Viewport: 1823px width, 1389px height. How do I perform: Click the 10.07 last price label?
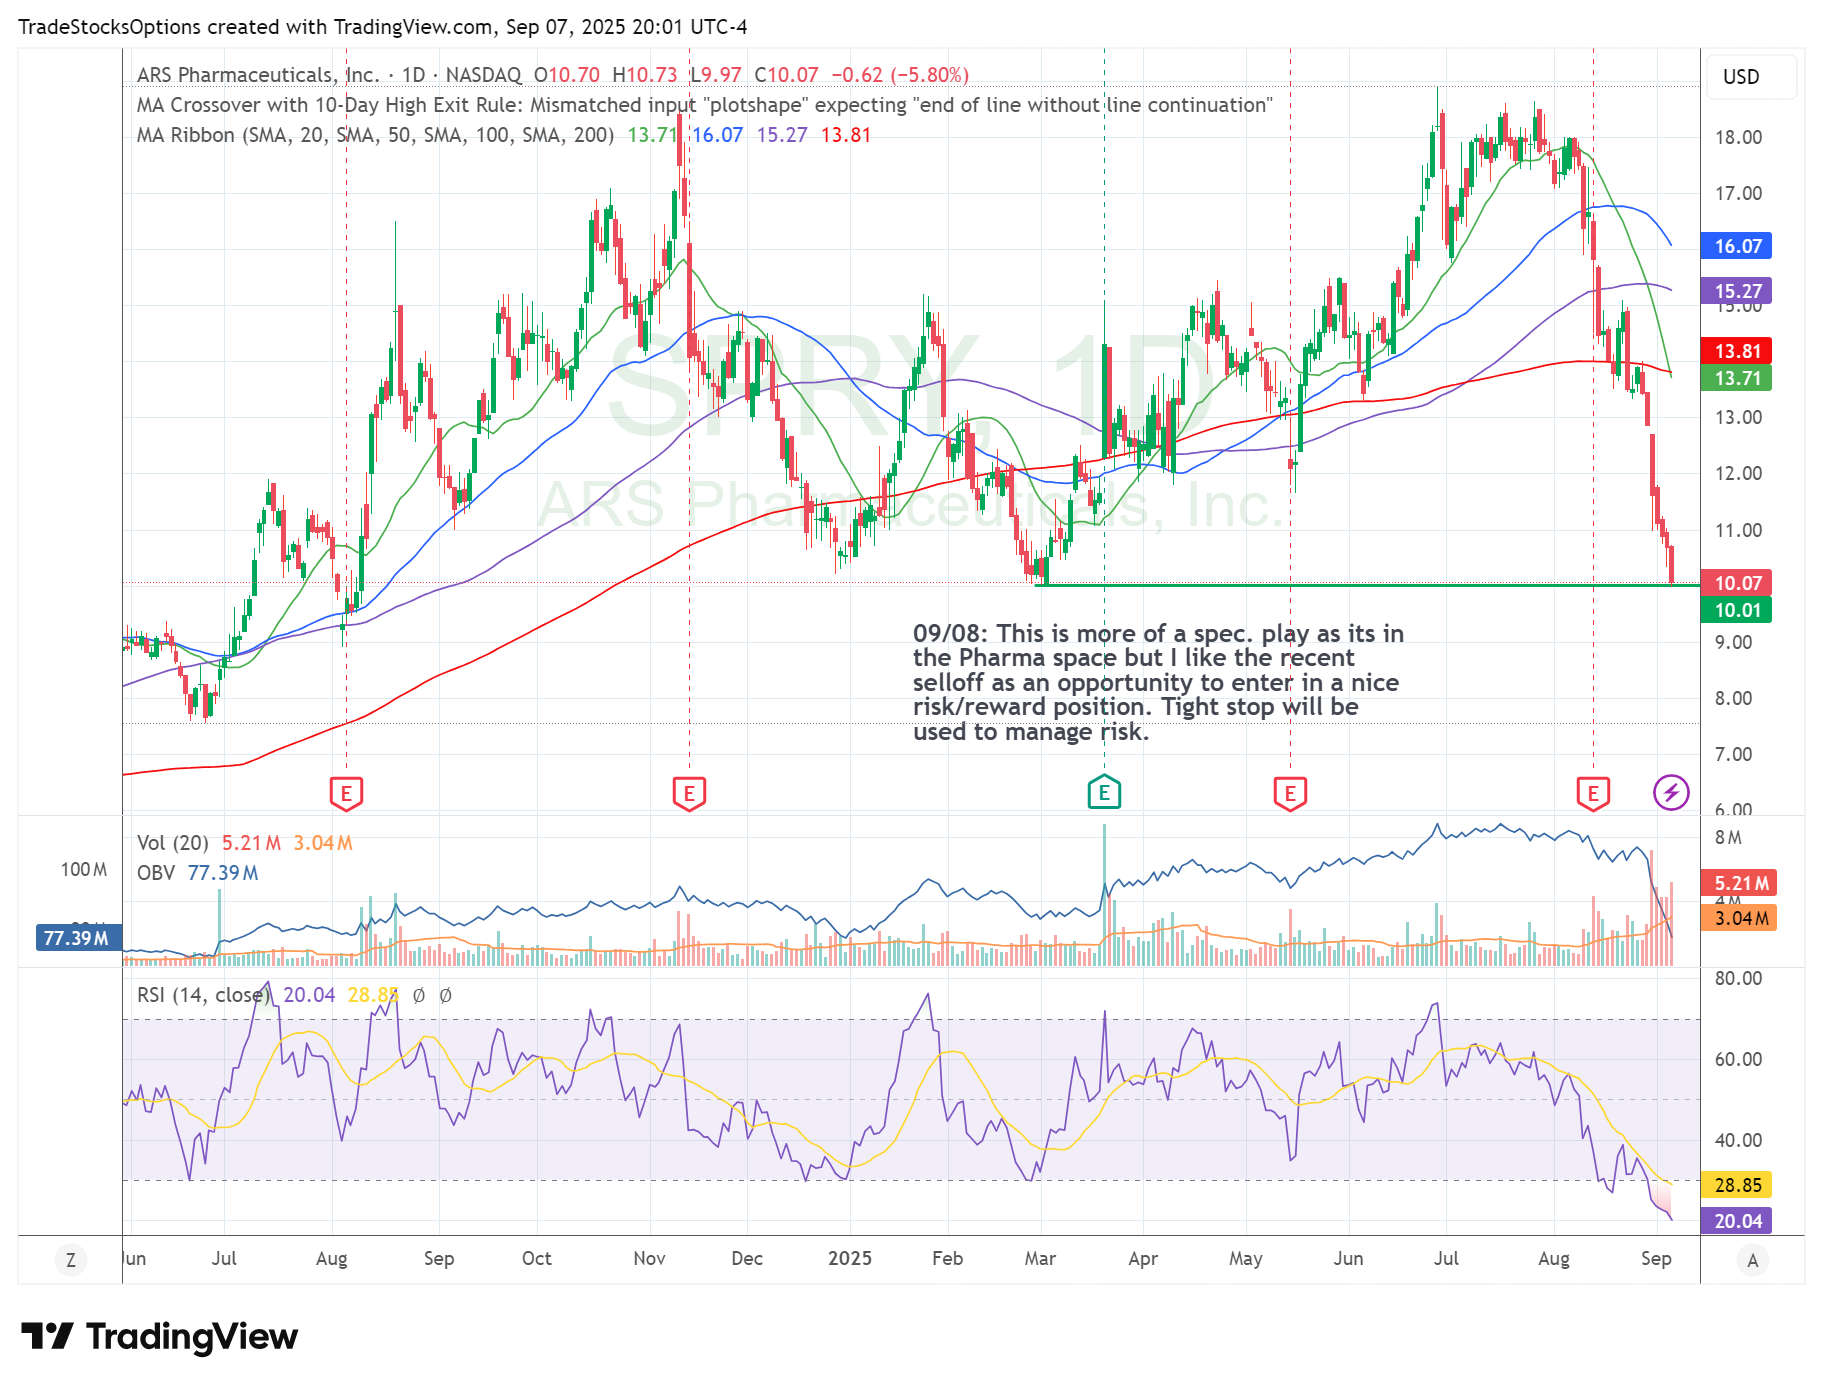(x=1737, y=583)
